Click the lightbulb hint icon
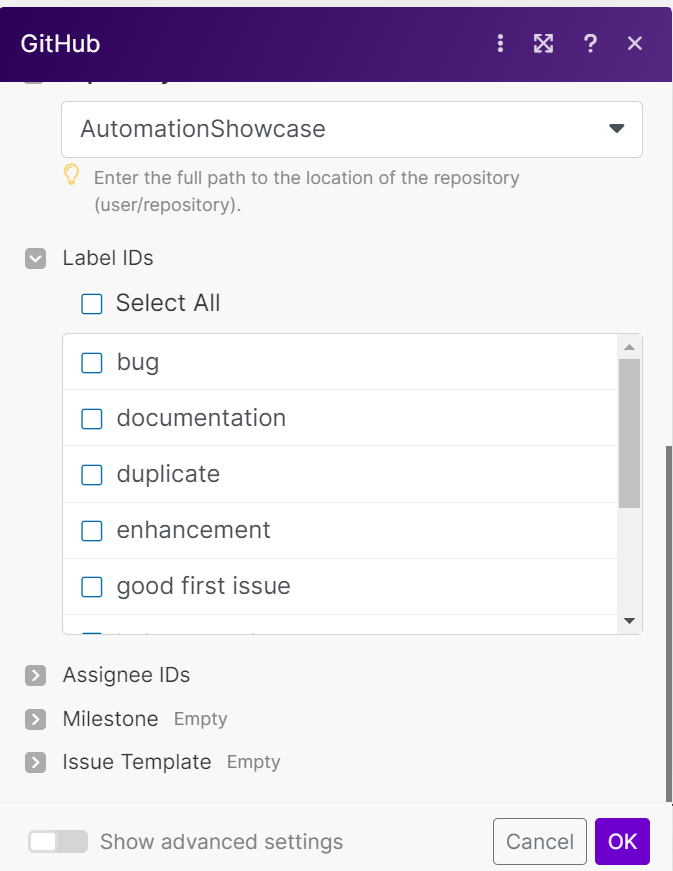 pos(71,175)
